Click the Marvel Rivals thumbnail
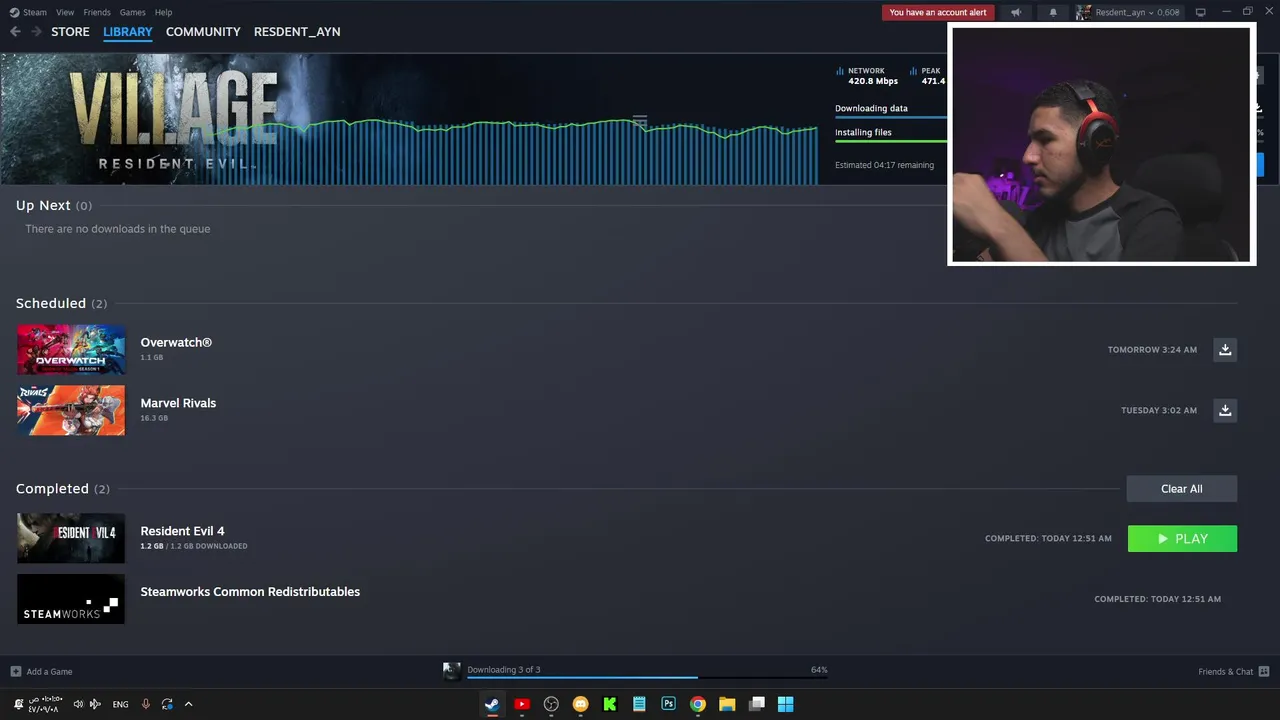Viewport: 1280px width, 720px height. tap(71, 410)
